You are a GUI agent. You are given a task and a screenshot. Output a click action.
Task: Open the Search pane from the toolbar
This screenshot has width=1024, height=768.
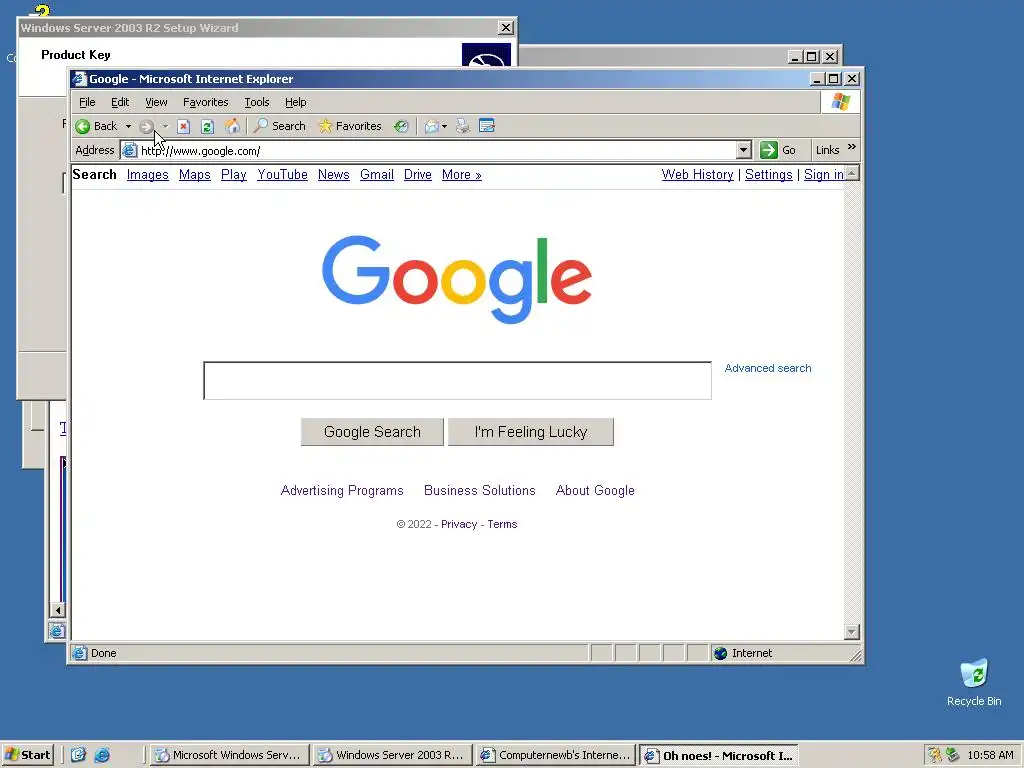click(x=280, y=126)
